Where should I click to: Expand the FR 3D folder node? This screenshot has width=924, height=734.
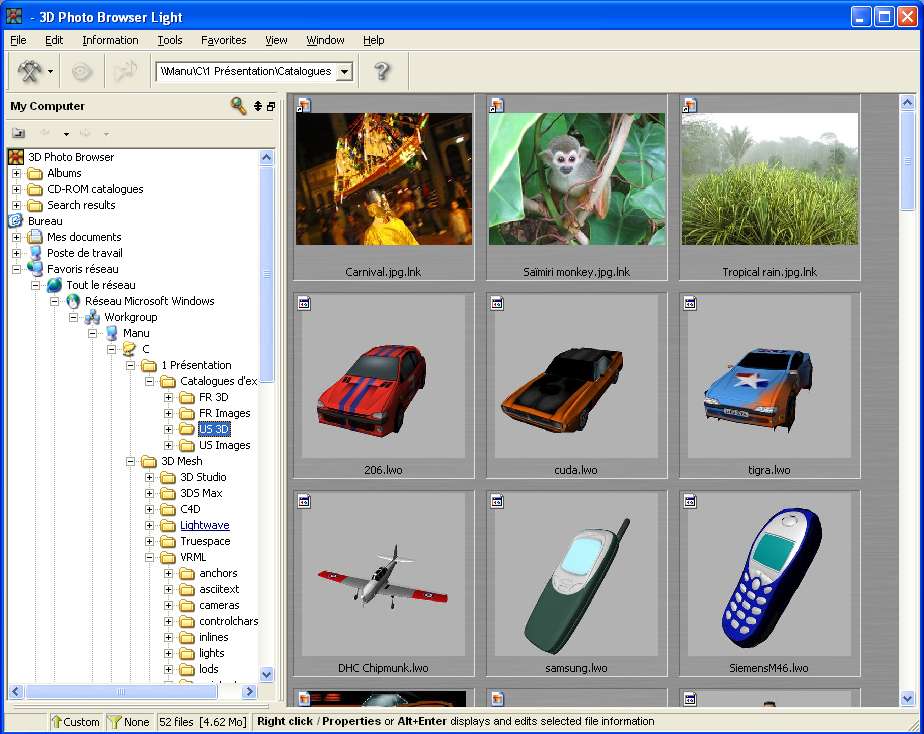pyautogui.click(x=169, y=397)
